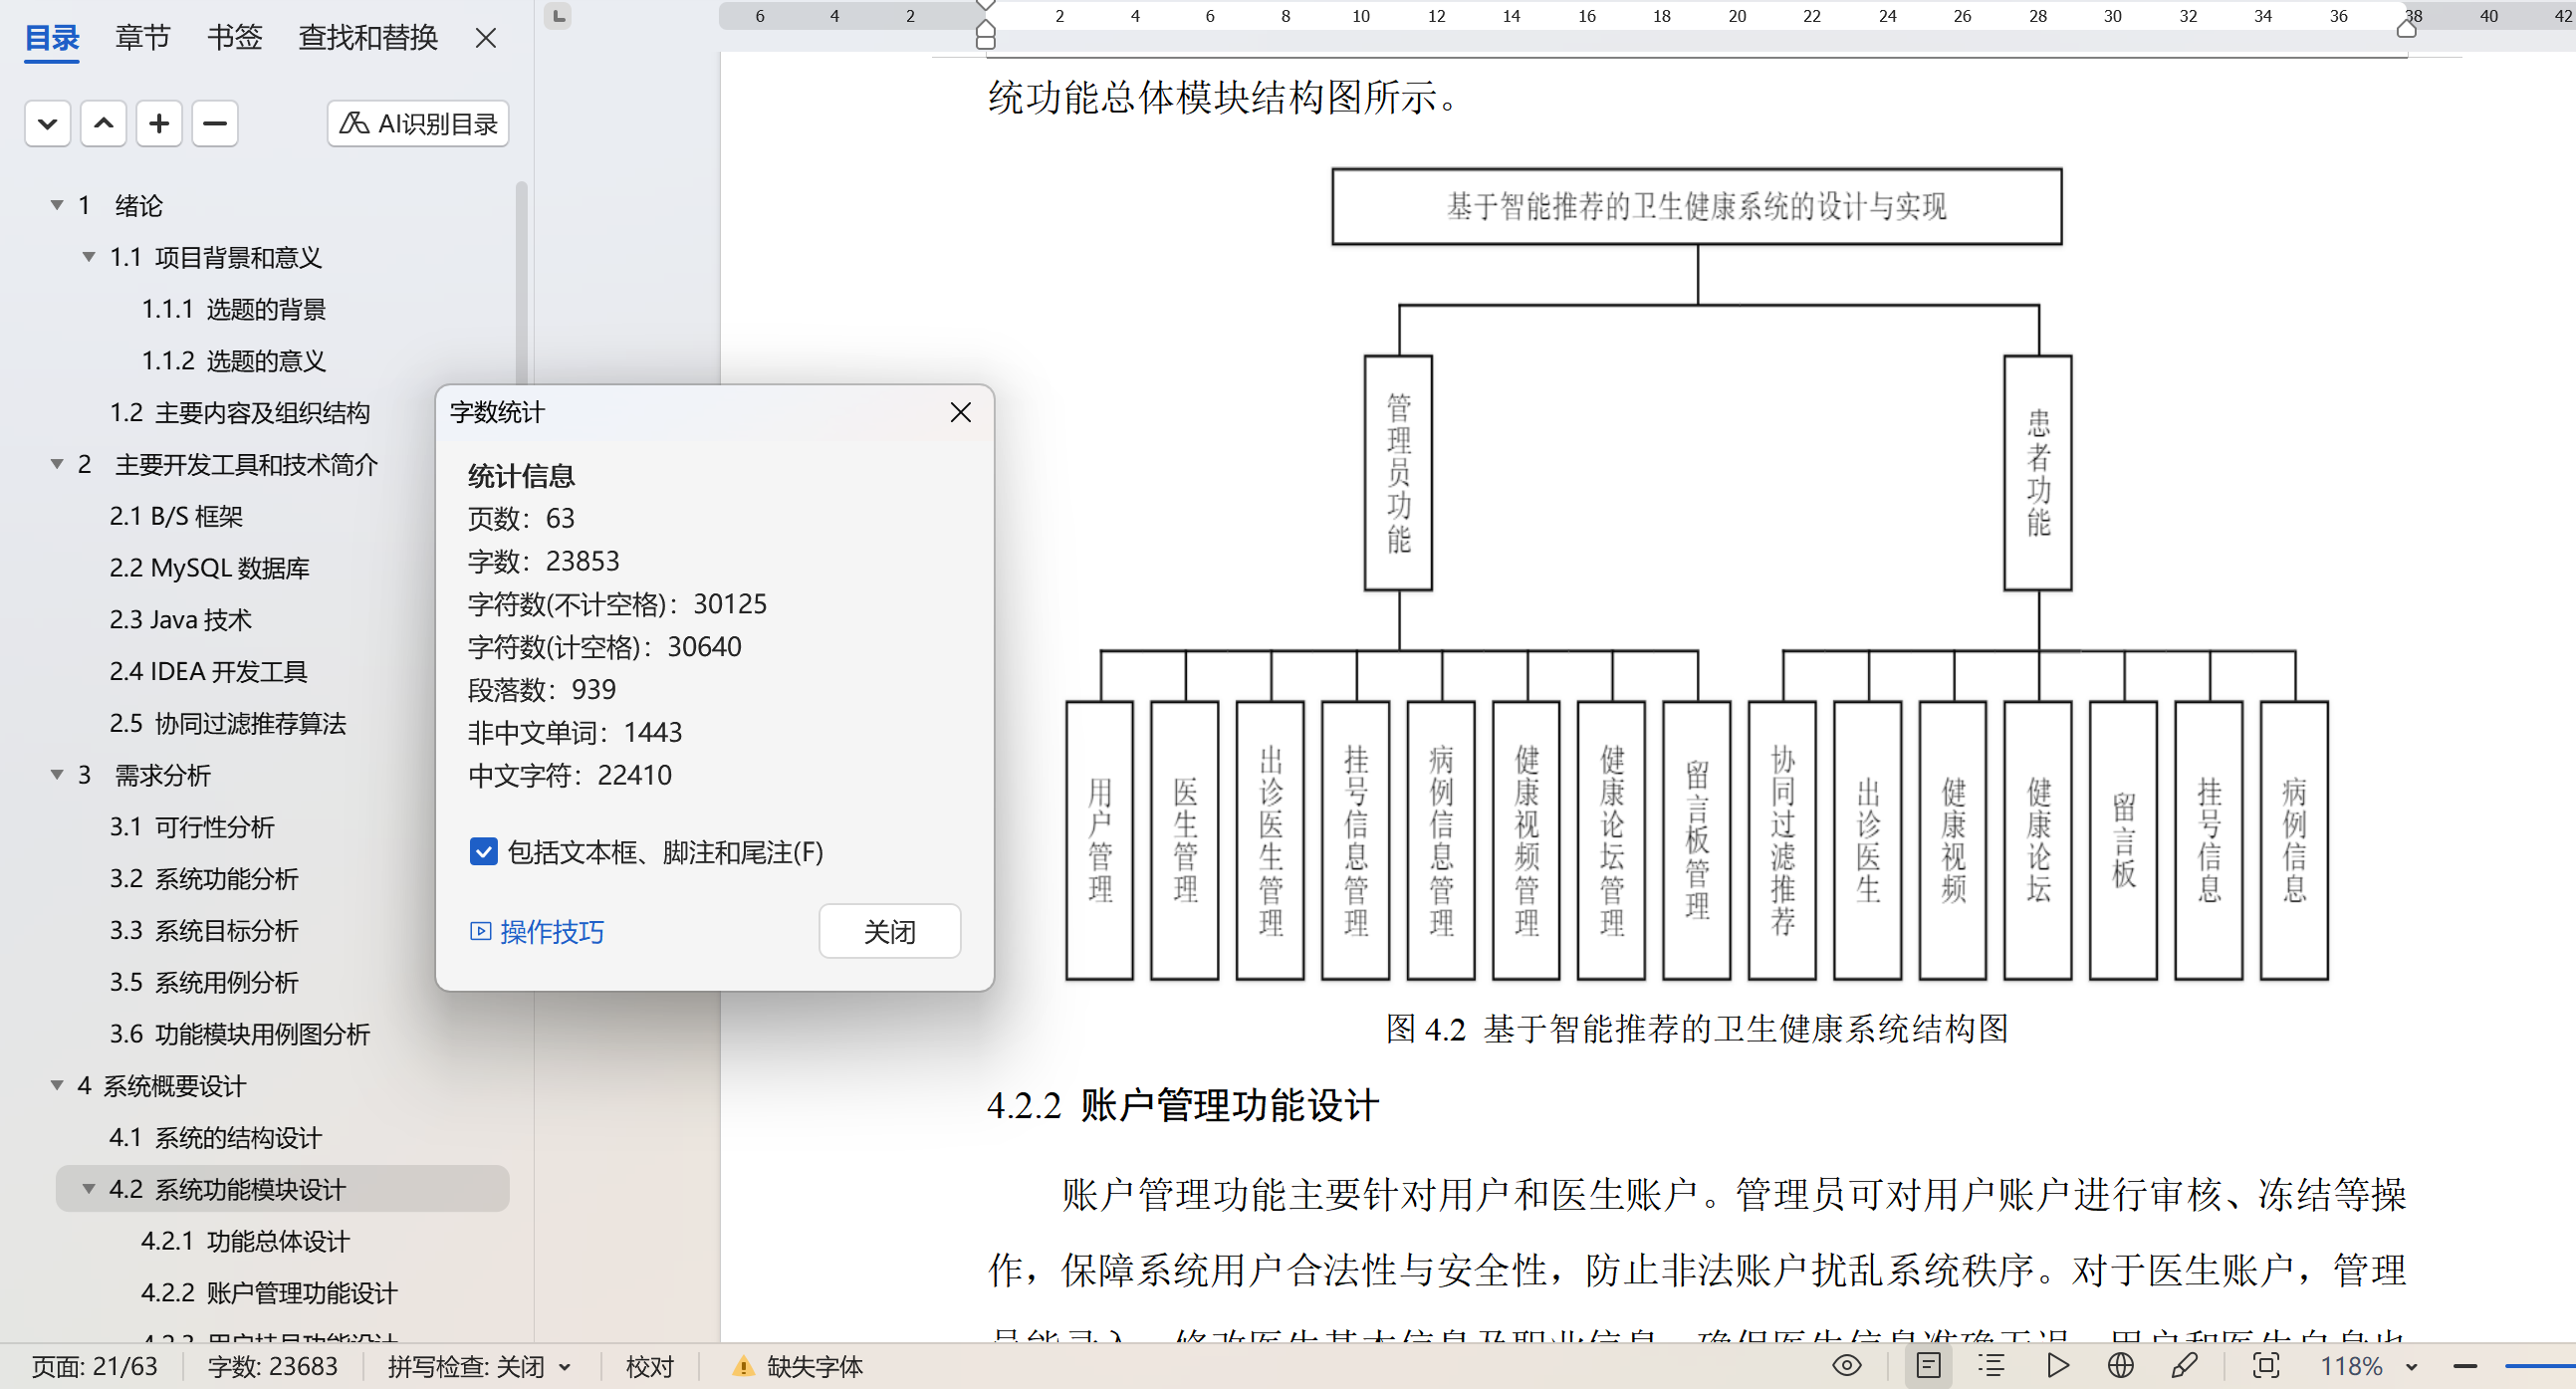Screen dimensions: 2576x1389
Task: Collapse the 1 绪论 tree node
Action: coord(57,205)
